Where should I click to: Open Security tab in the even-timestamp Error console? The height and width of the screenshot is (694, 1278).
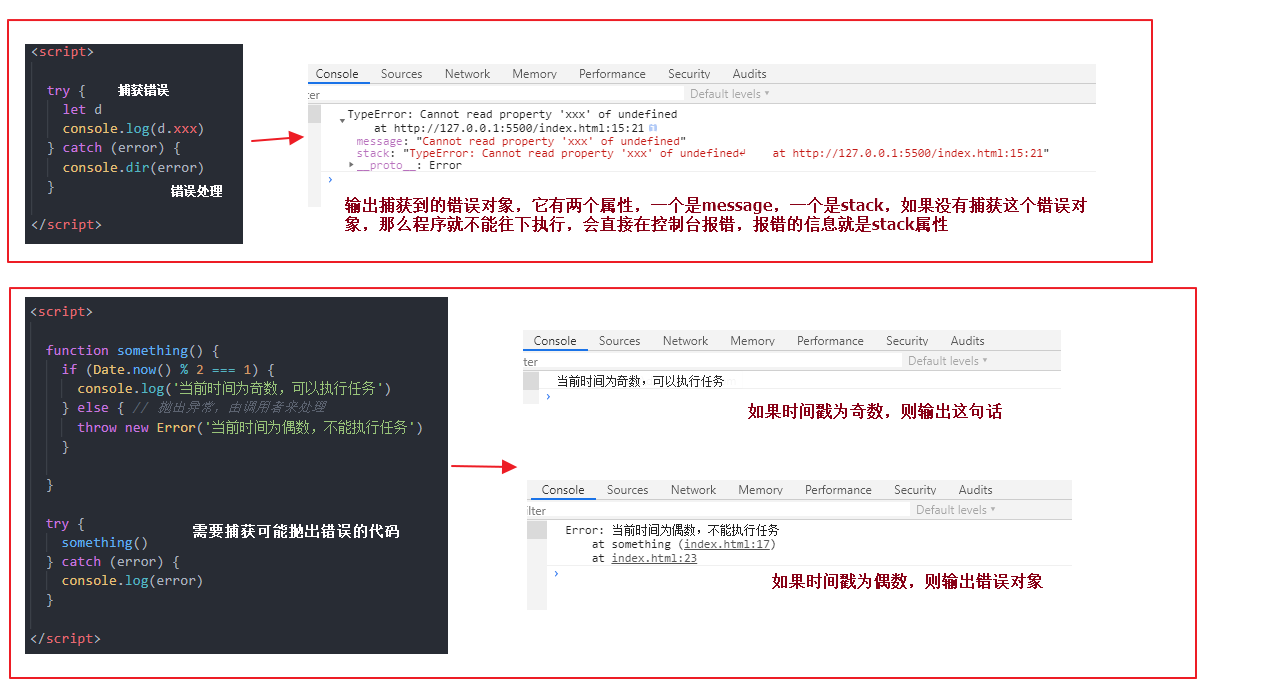pos(915,490)
